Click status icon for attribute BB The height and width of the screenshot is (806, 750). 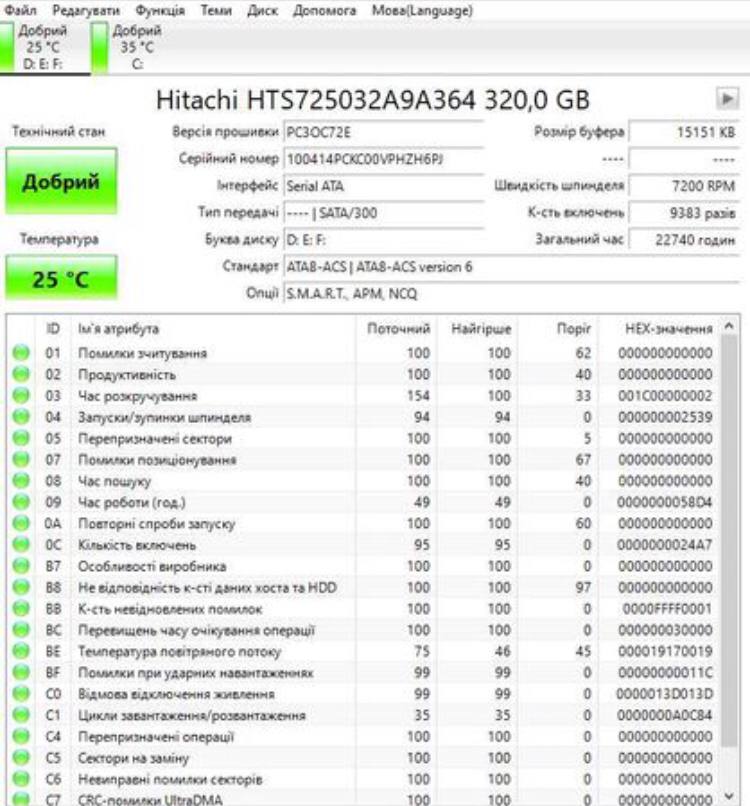(21, 609)
